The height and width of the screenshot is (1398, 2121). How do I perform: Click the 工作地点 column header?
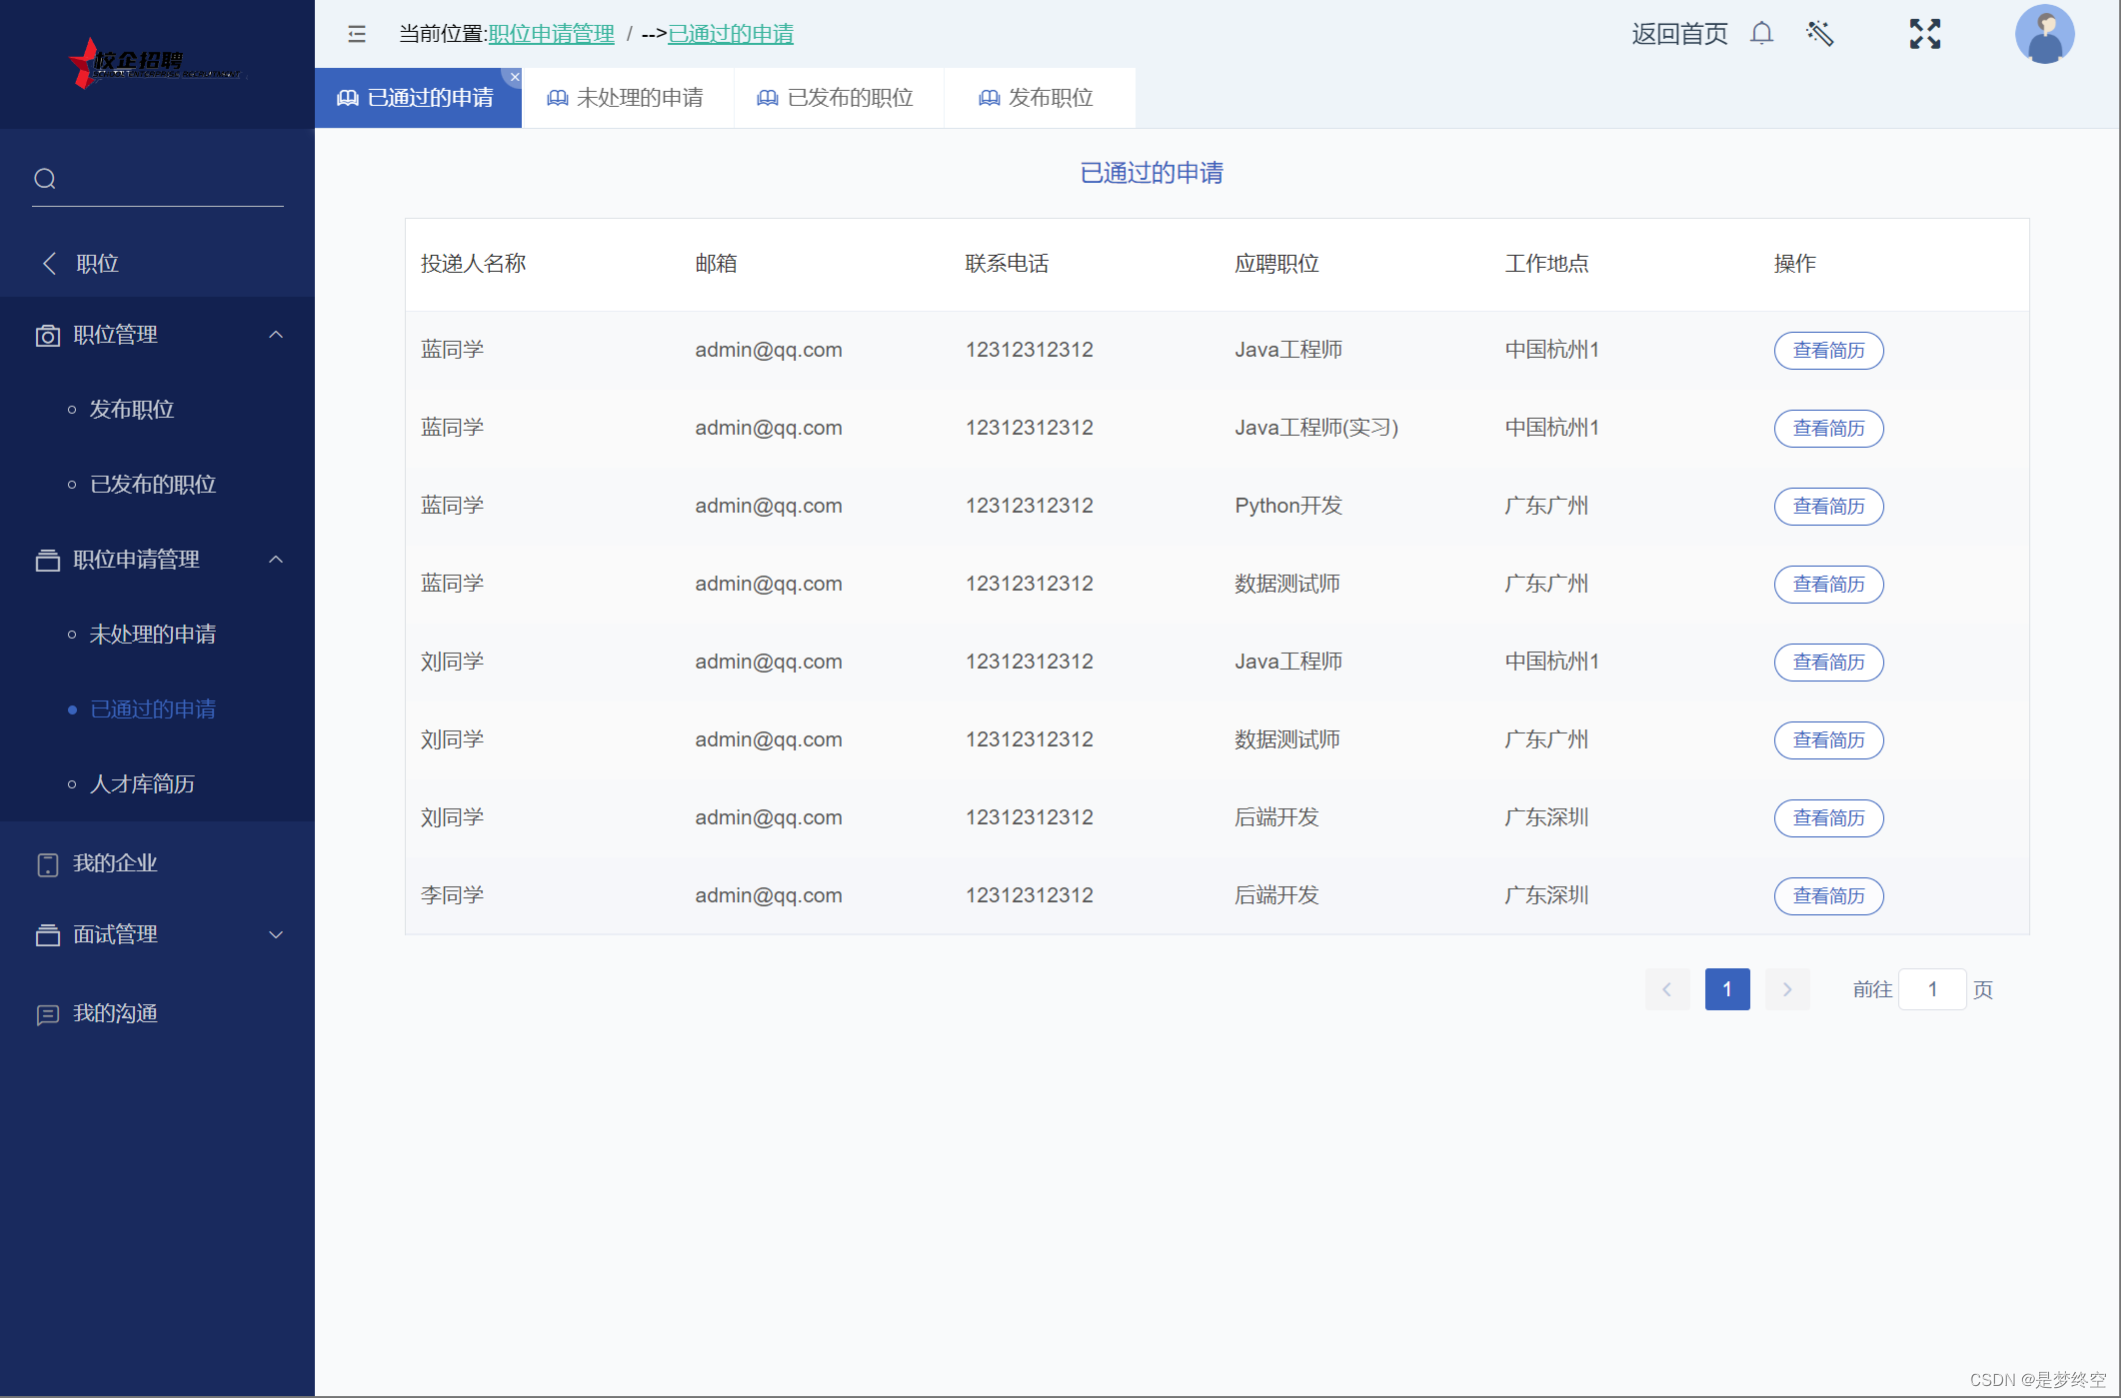click(1546, 264)
